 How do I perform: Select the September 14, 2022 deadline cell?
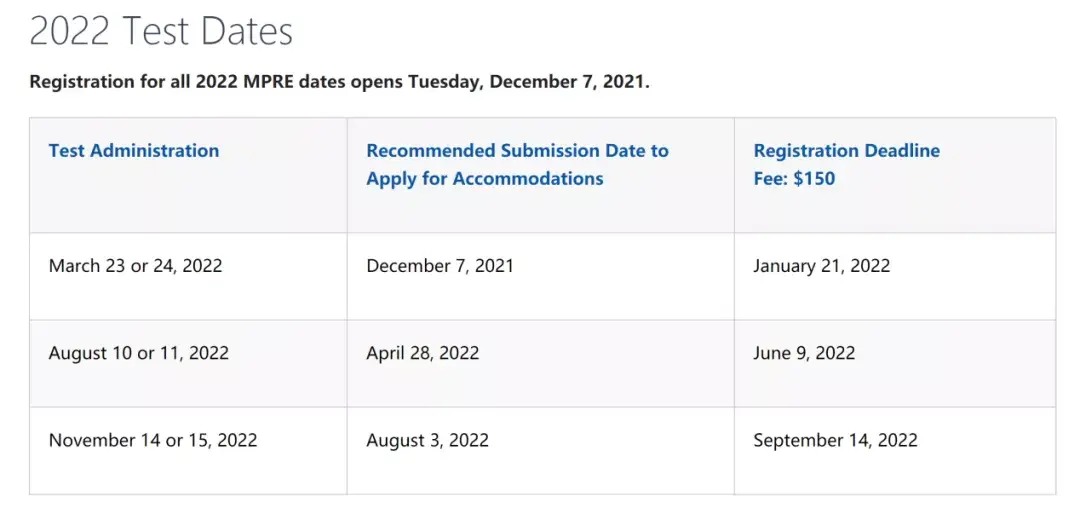[835, 440]
